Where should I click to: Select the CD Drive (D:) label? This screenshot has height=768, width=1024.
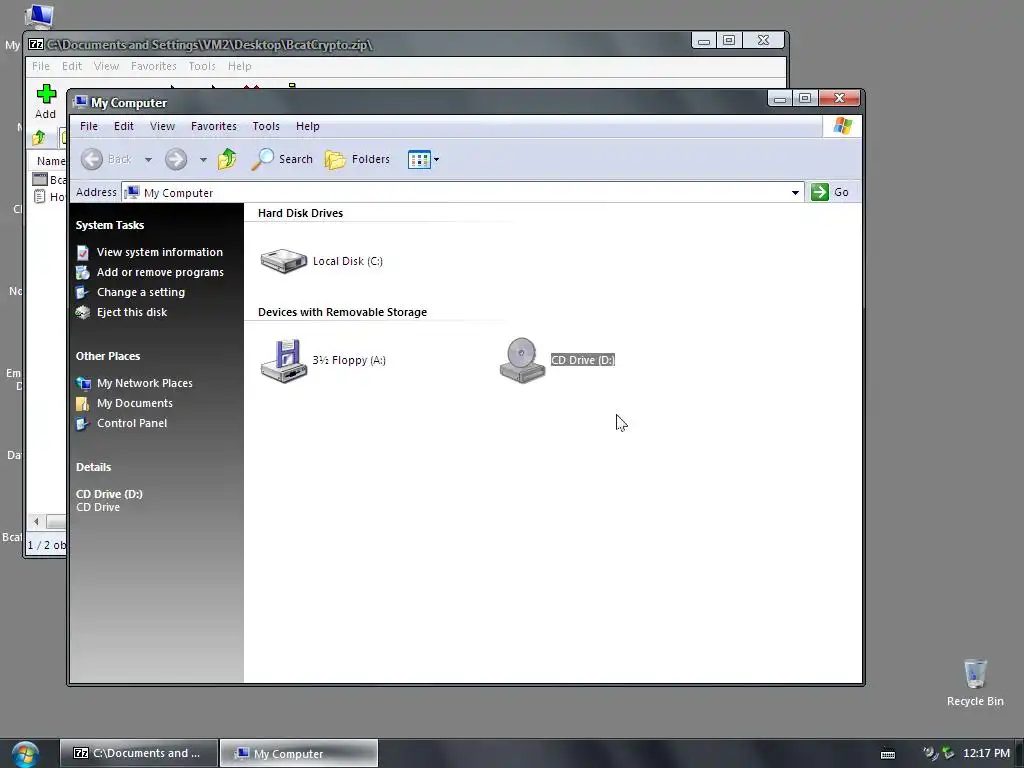pos(583,360)
